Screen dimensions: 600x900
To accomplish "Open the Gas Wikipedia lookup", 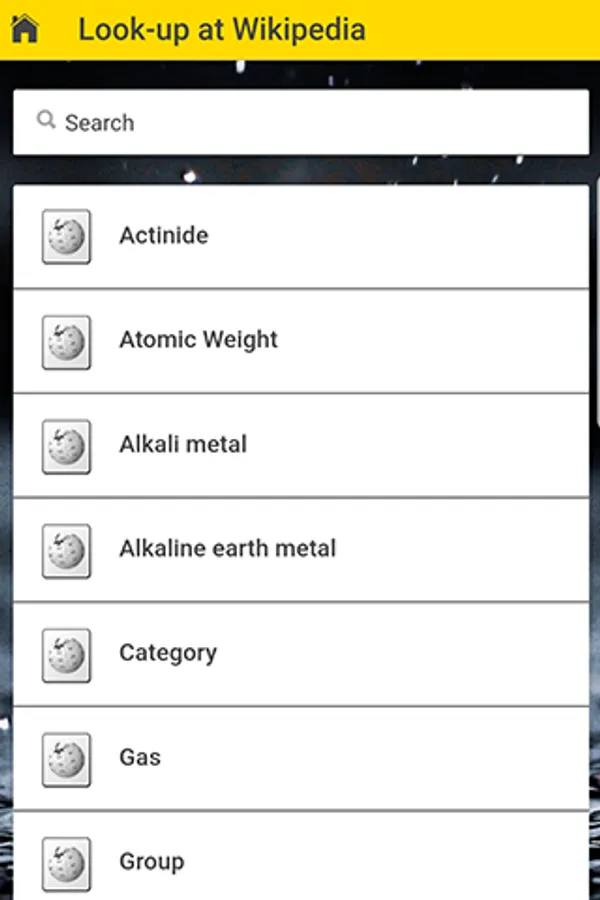I will (140, 758).
